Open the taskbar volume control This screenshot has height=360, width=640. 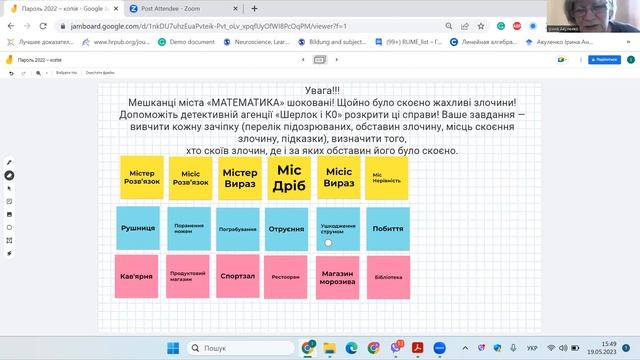(563, 348)
